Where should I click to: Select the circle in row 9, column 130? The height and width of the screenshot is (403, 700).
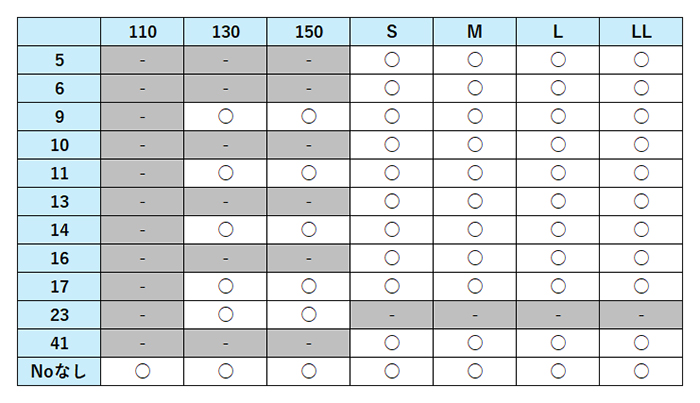tap(226, 117)
